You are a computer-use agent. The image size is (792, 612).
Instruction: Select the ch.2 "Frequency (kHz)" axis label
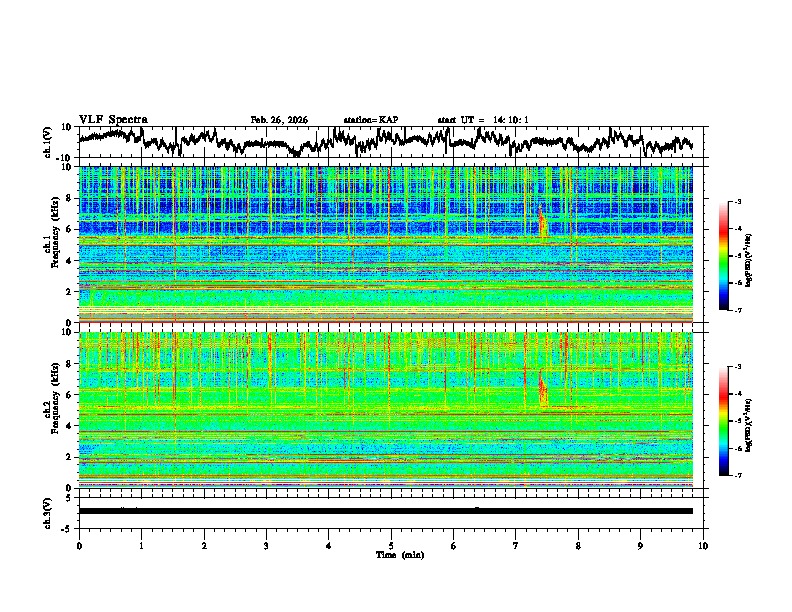(x=56, y=397)
